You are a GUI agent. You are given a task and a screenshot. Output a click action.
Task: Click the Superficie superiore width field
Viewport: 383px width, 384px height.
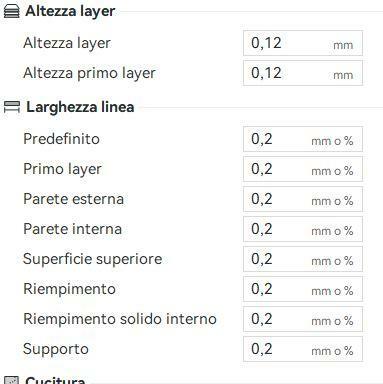pos(303,259)
